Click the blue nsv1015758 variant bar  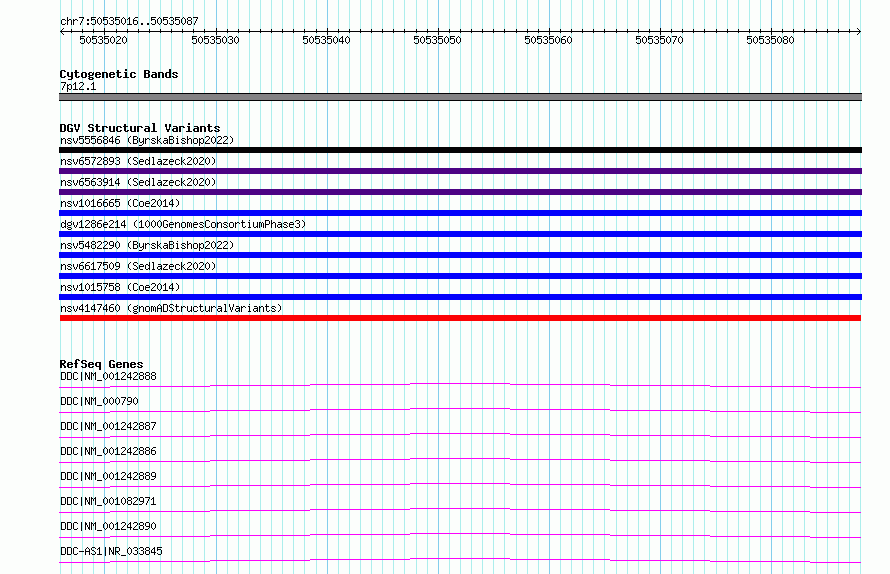460,297
